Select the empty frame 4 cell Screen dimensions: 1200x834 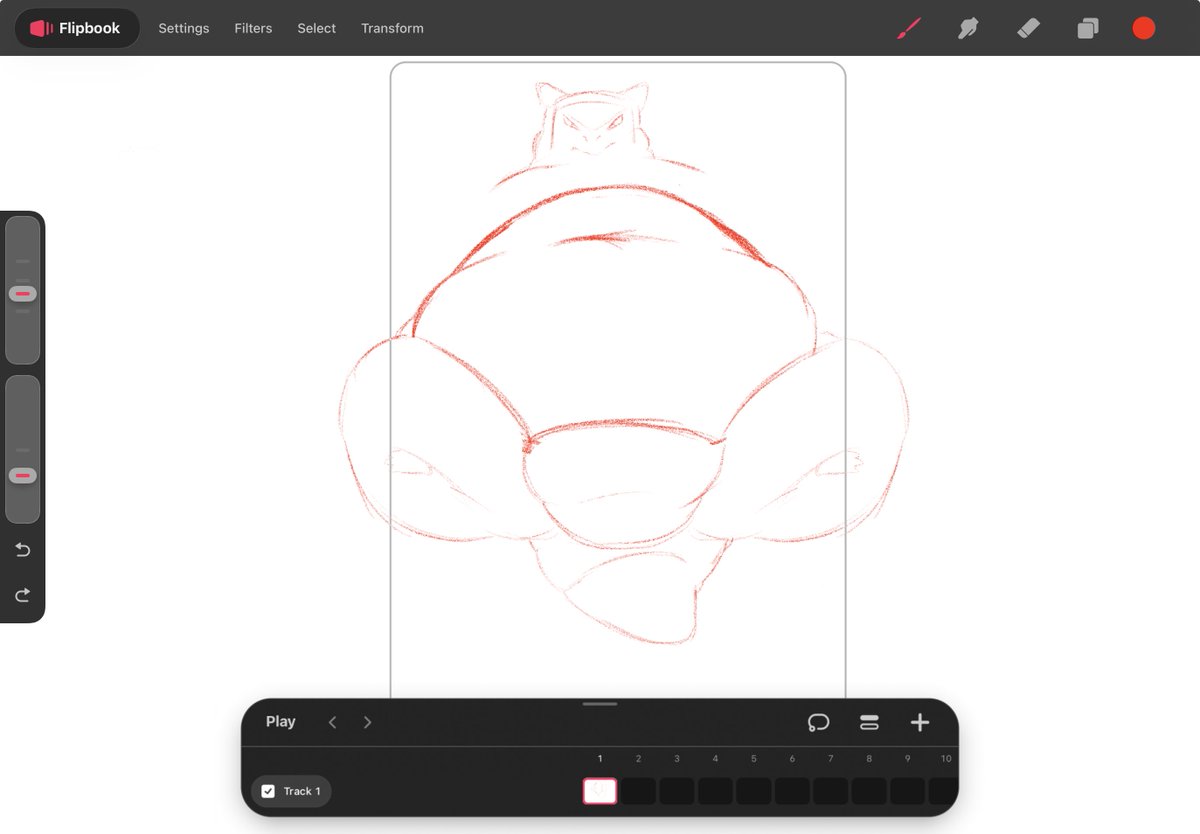pyautogui.click(x=715, y=791)
